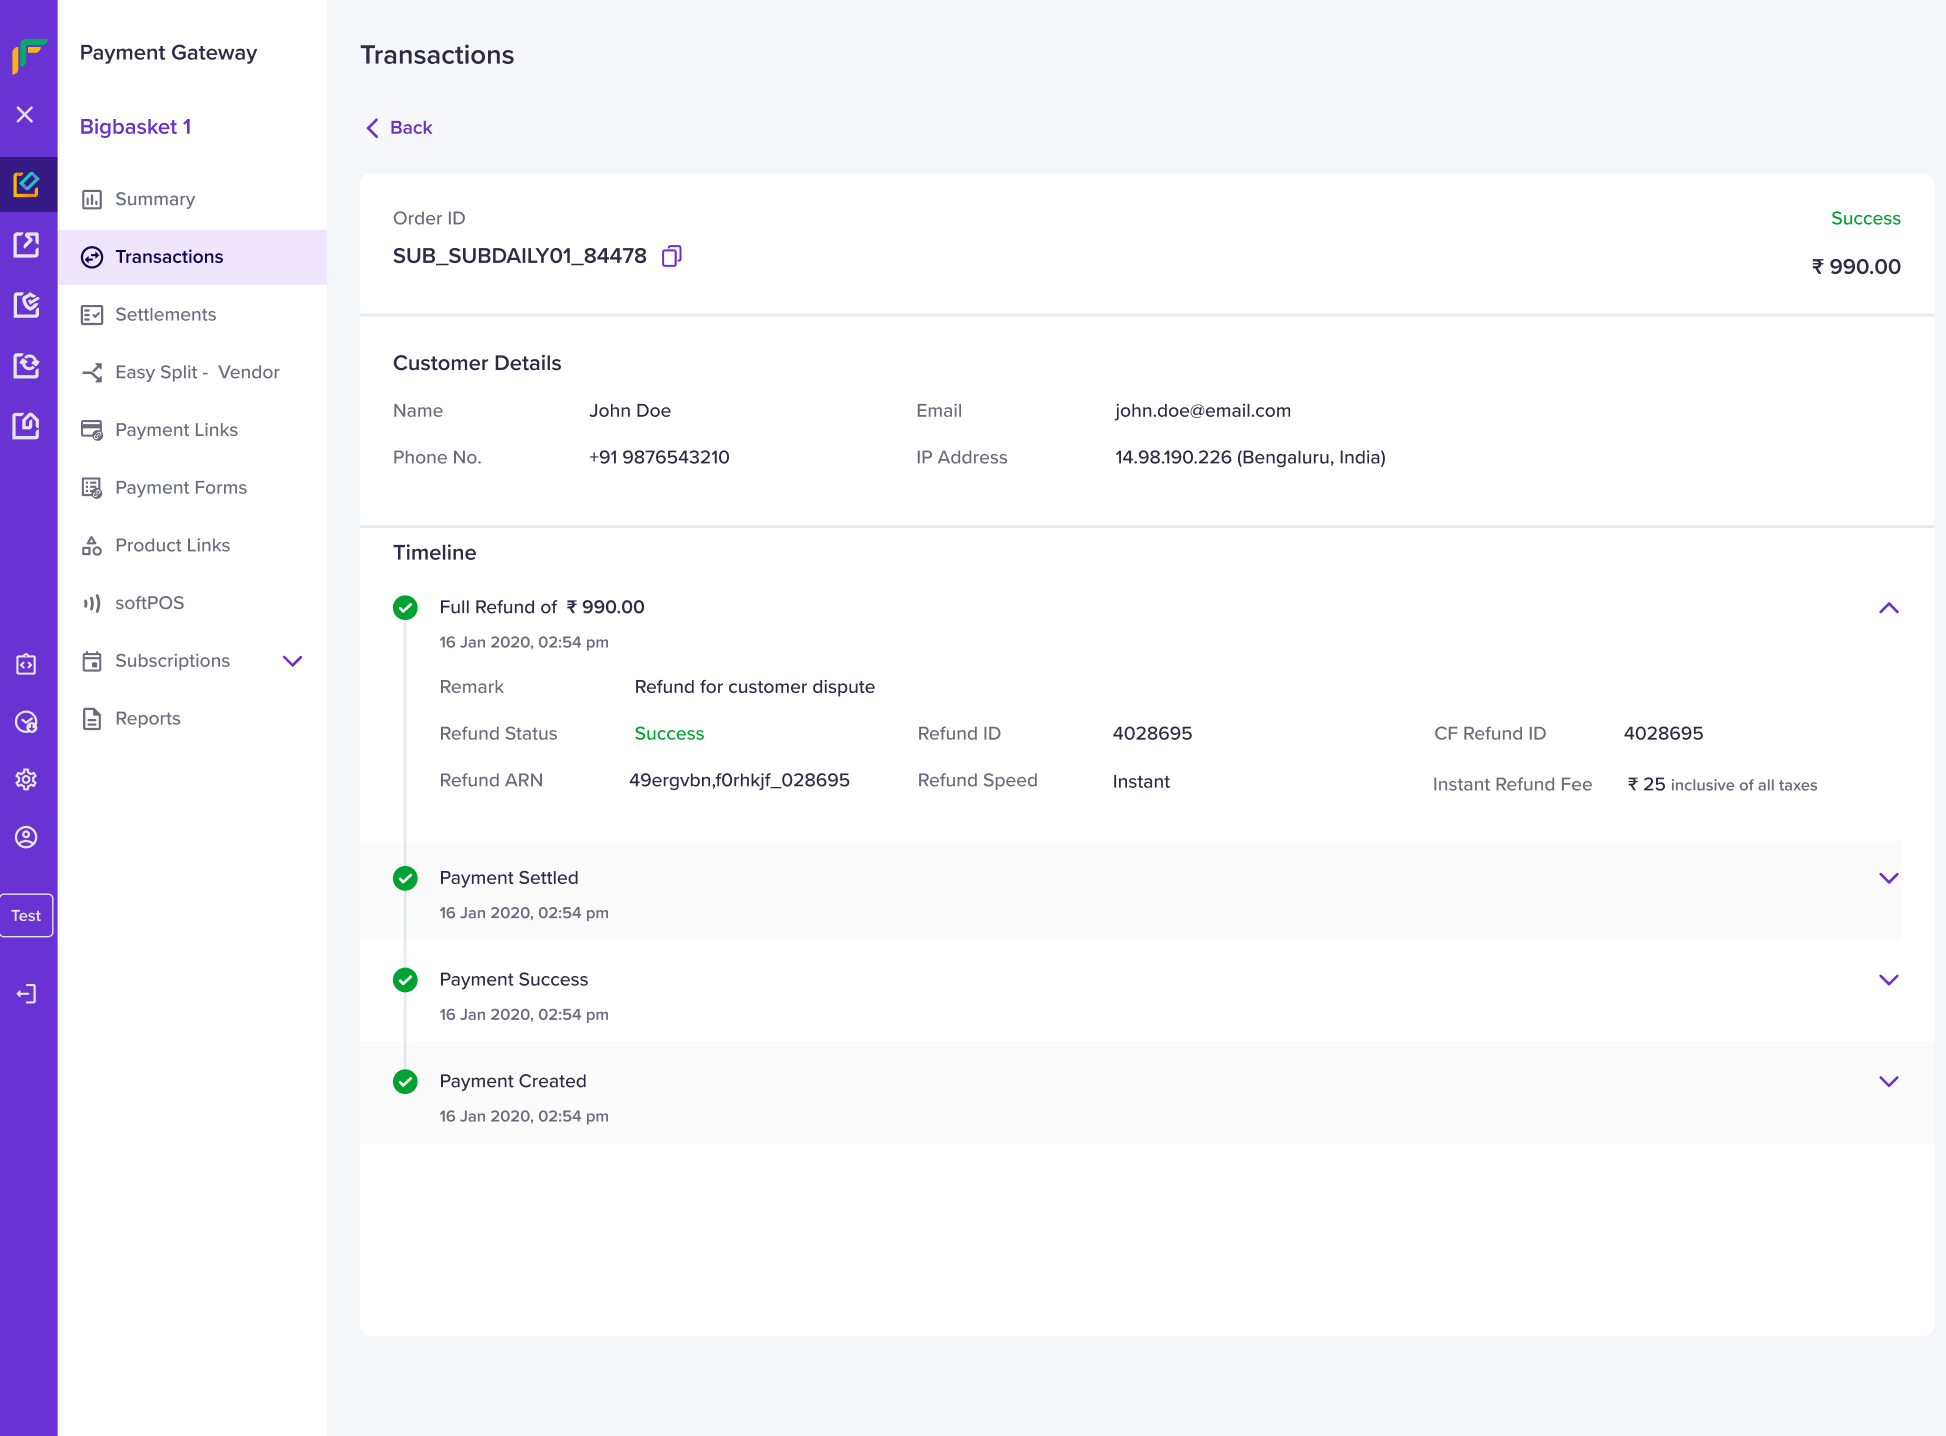Open the Settlements menu item

click(166, 315)
